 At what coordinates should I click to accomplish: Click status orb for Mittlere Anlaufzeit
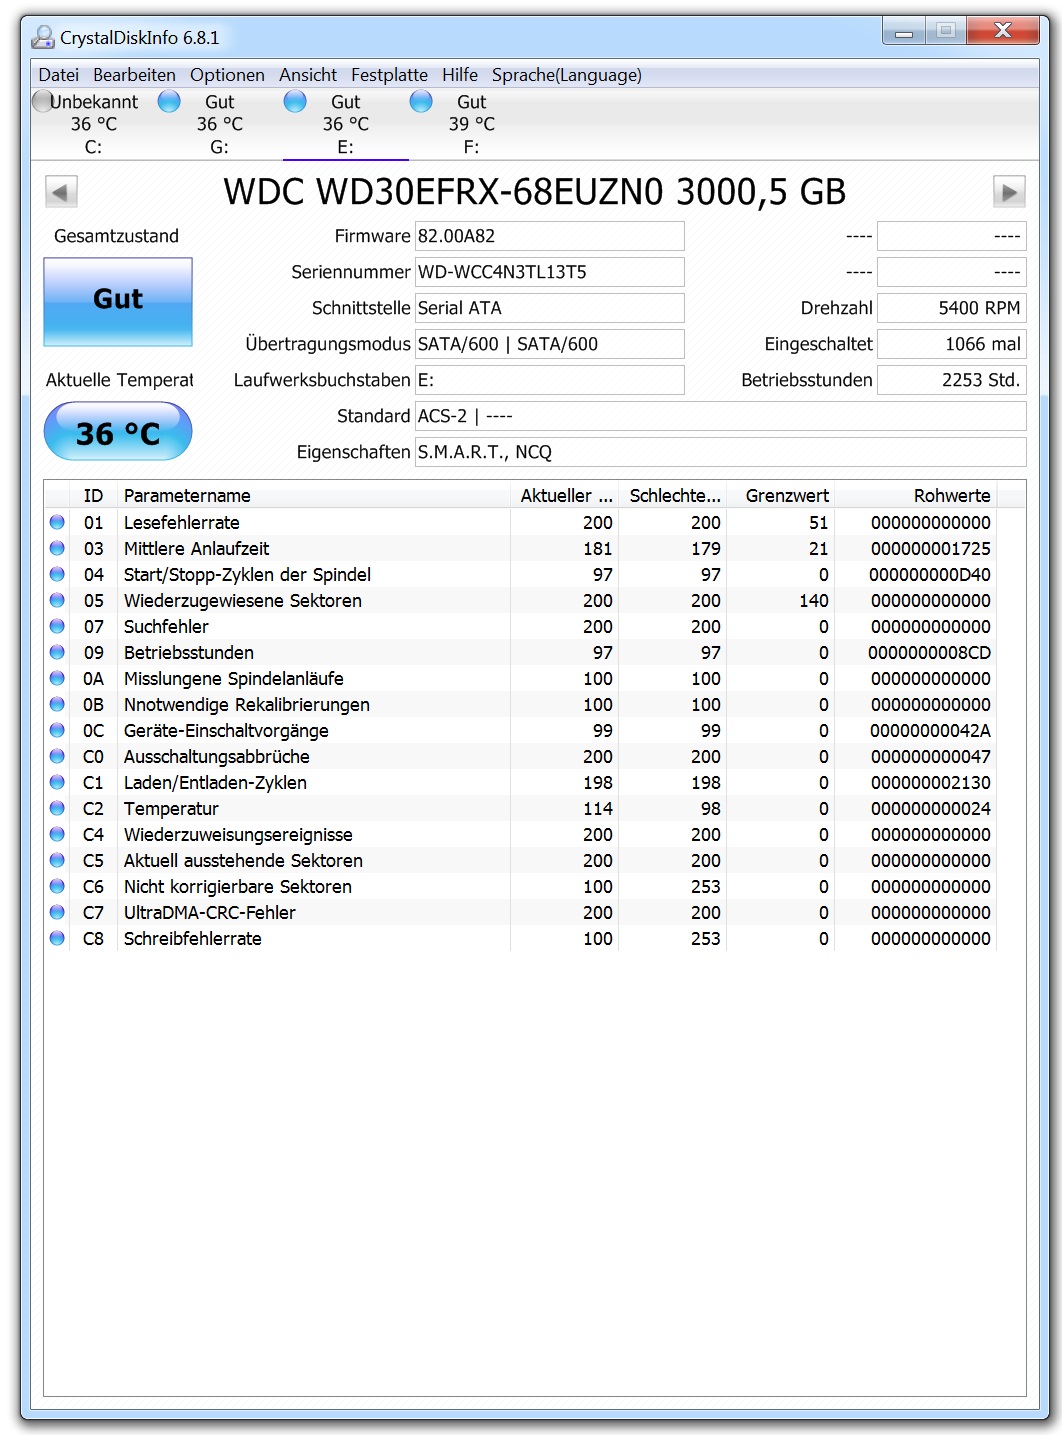[x=57, y=548]
